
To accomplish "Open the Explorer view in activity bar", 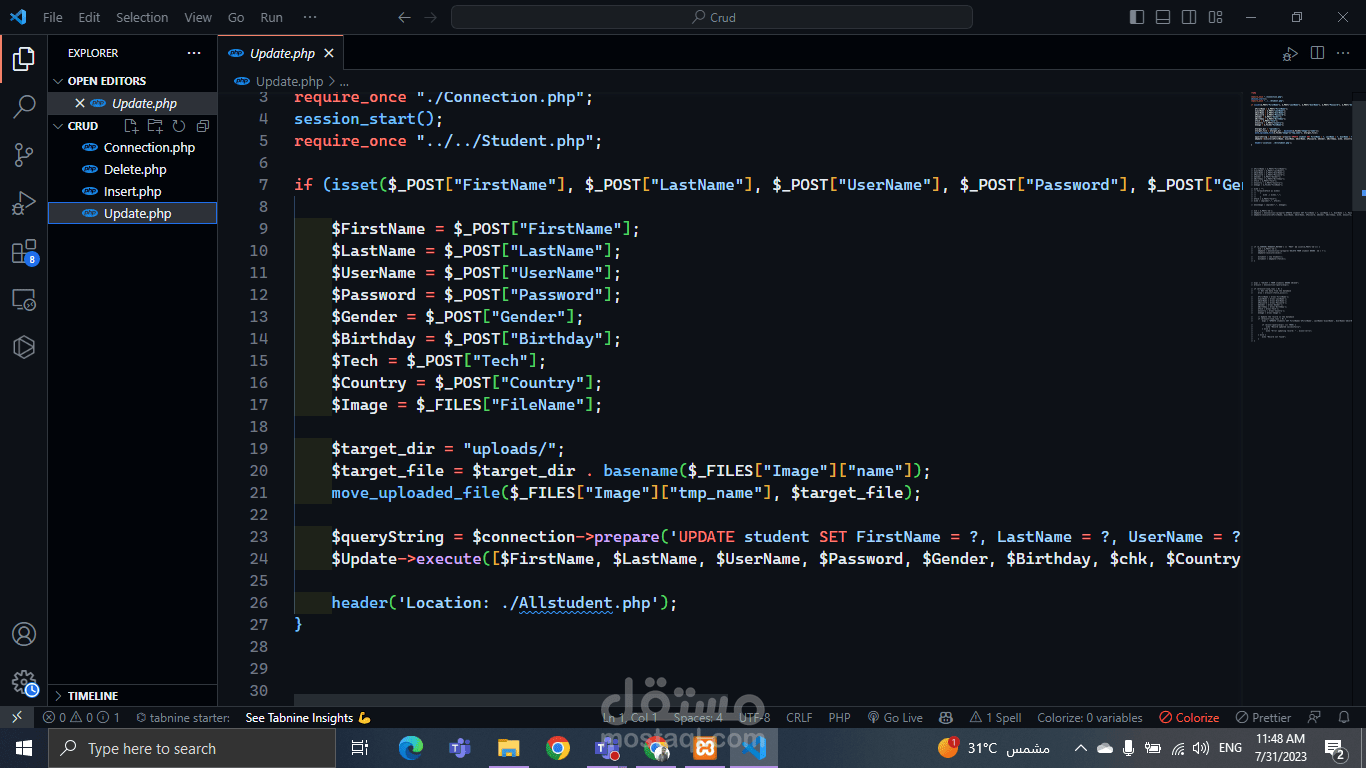I will point(24,59).
